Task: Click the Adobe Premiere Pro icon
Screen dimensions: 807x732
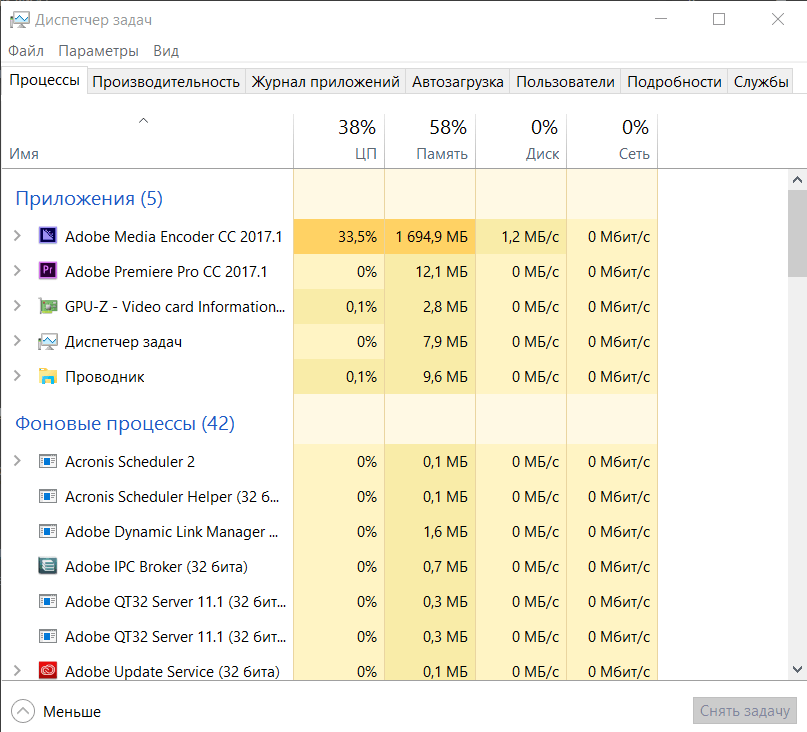Action: [48, 271]
